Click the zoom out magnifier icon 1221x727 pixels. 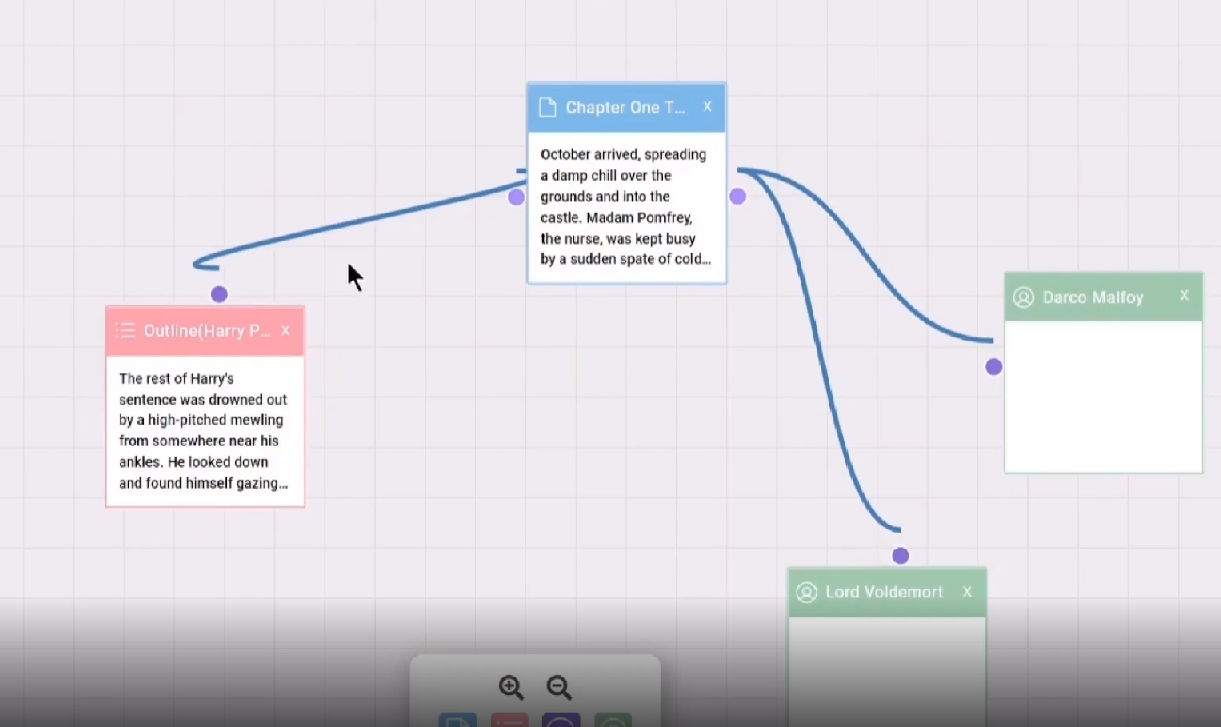point(559,688)
